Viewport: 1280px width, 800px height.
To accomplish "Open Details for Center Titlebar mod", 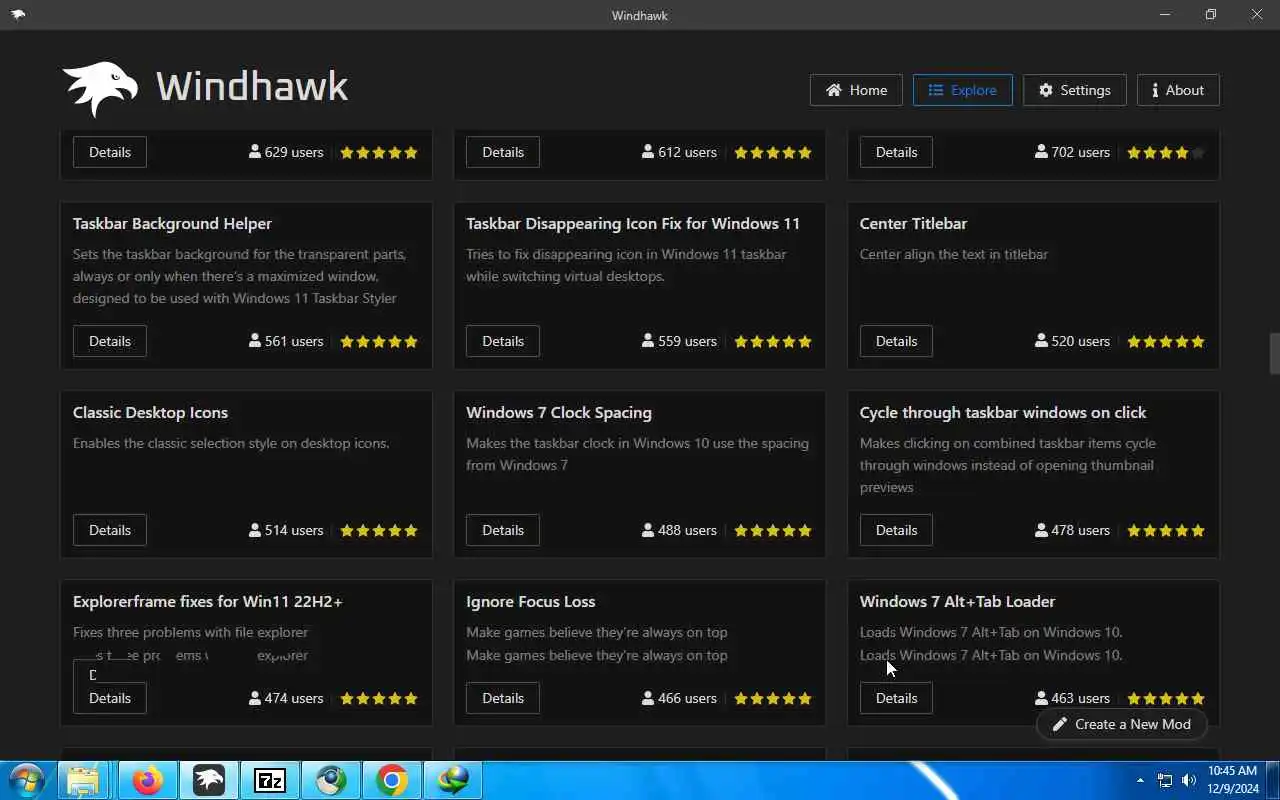I will coord(896,341).
